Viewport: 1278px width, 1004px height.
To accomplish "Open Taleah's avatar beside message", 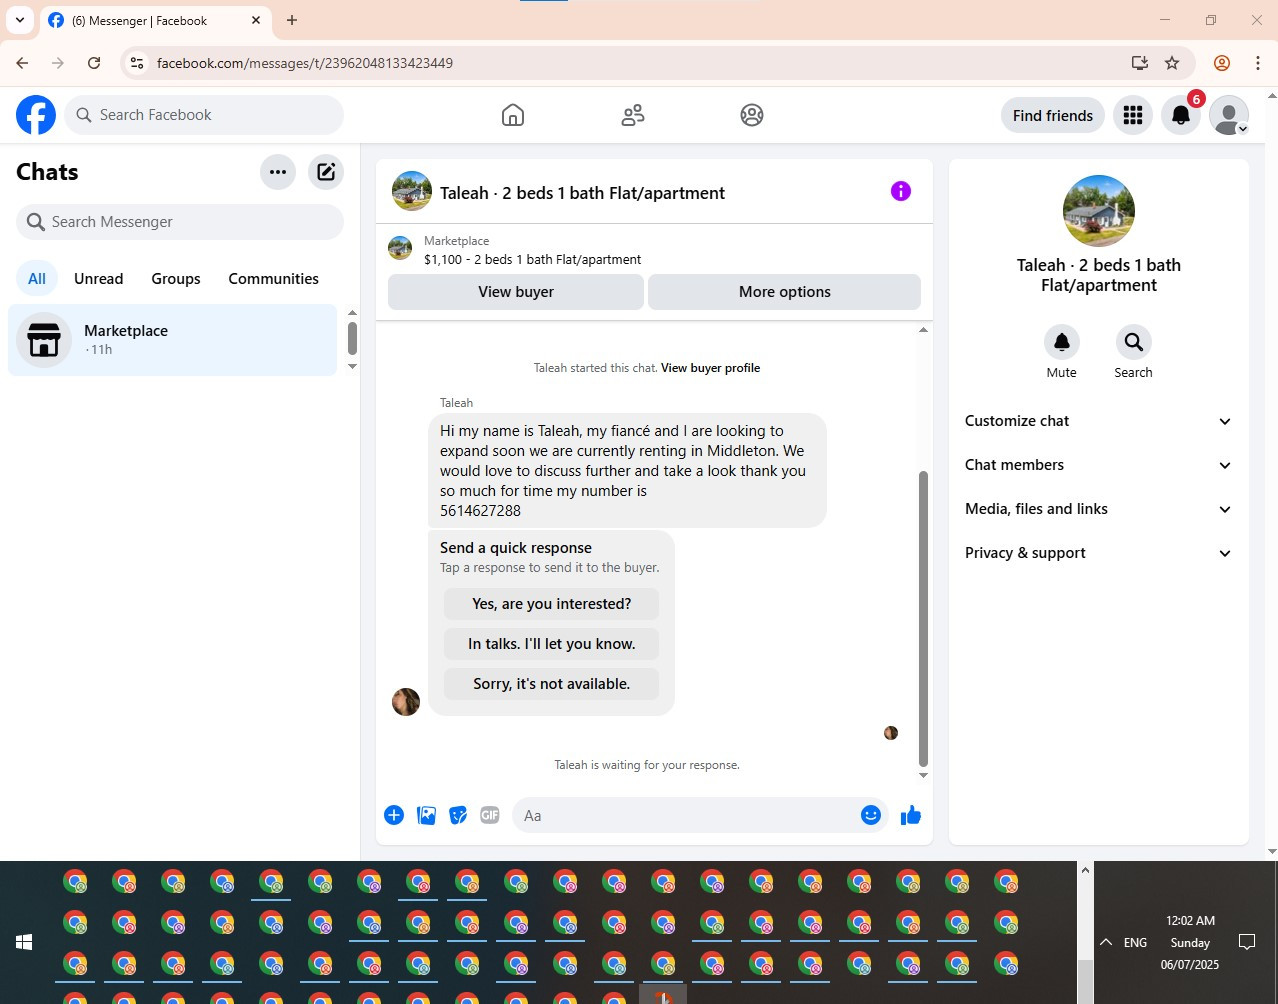I will pos(406,702).
